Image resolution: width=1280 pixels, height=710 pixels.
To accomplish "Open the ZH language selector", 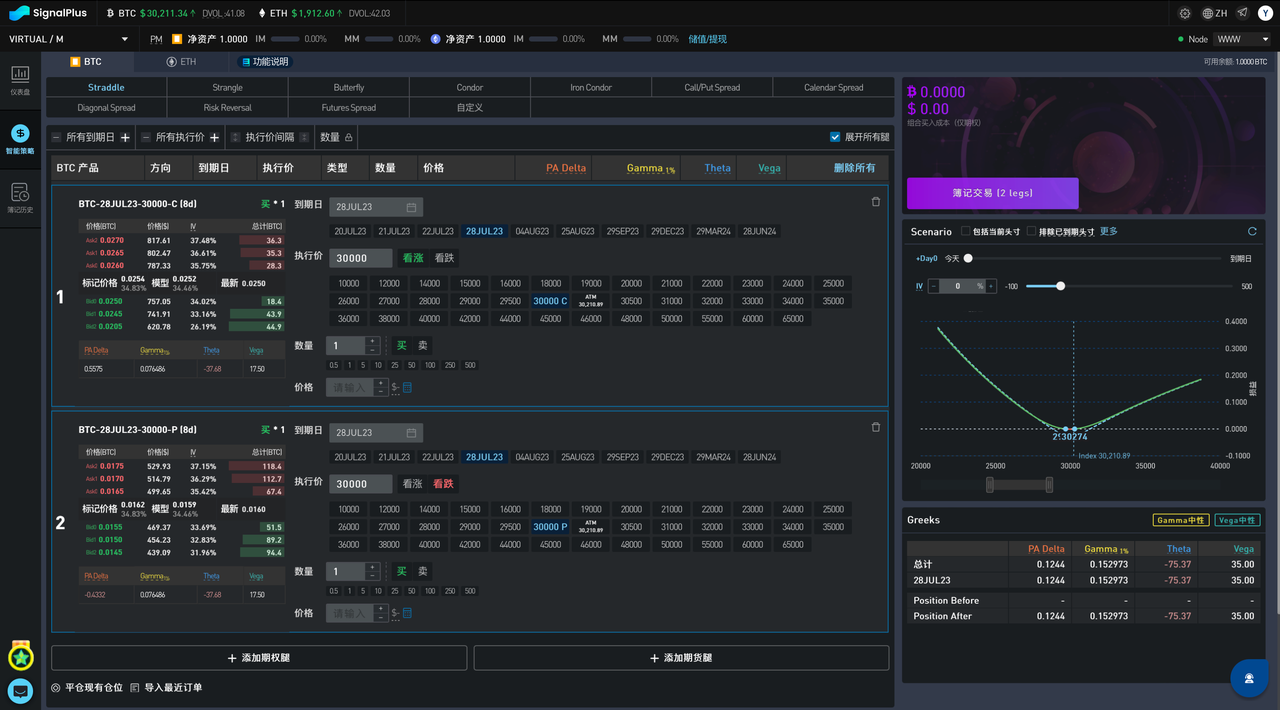I will (1215, 13).
